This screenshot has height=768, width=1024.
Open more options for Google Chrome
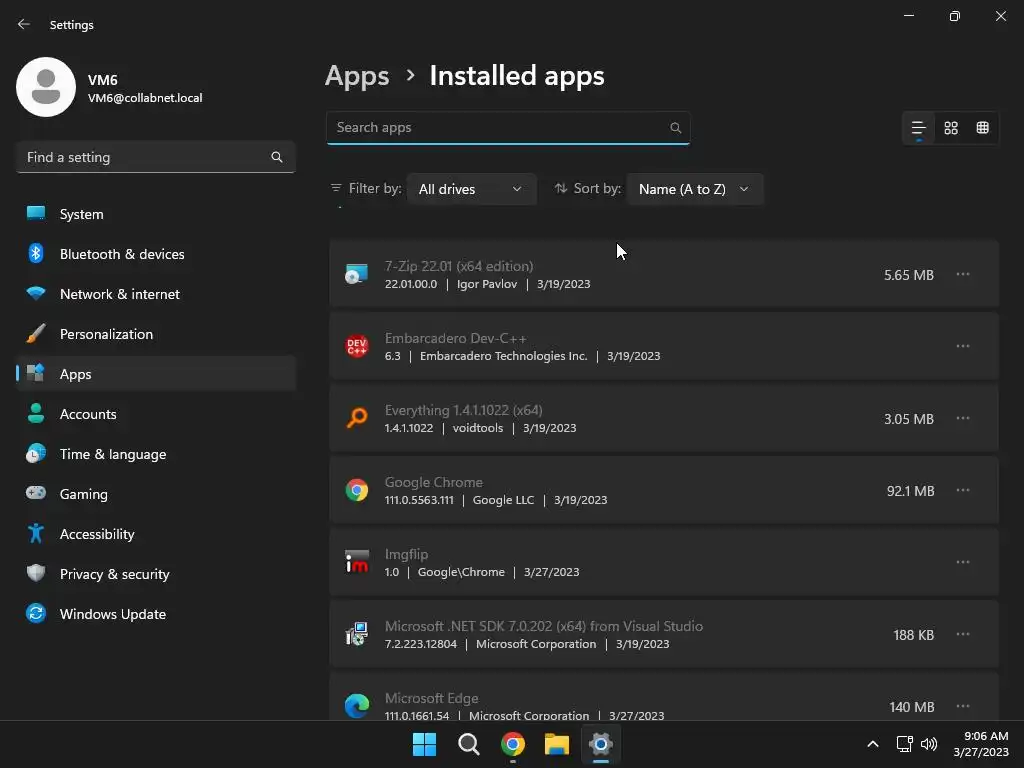(x=963, y=490)
